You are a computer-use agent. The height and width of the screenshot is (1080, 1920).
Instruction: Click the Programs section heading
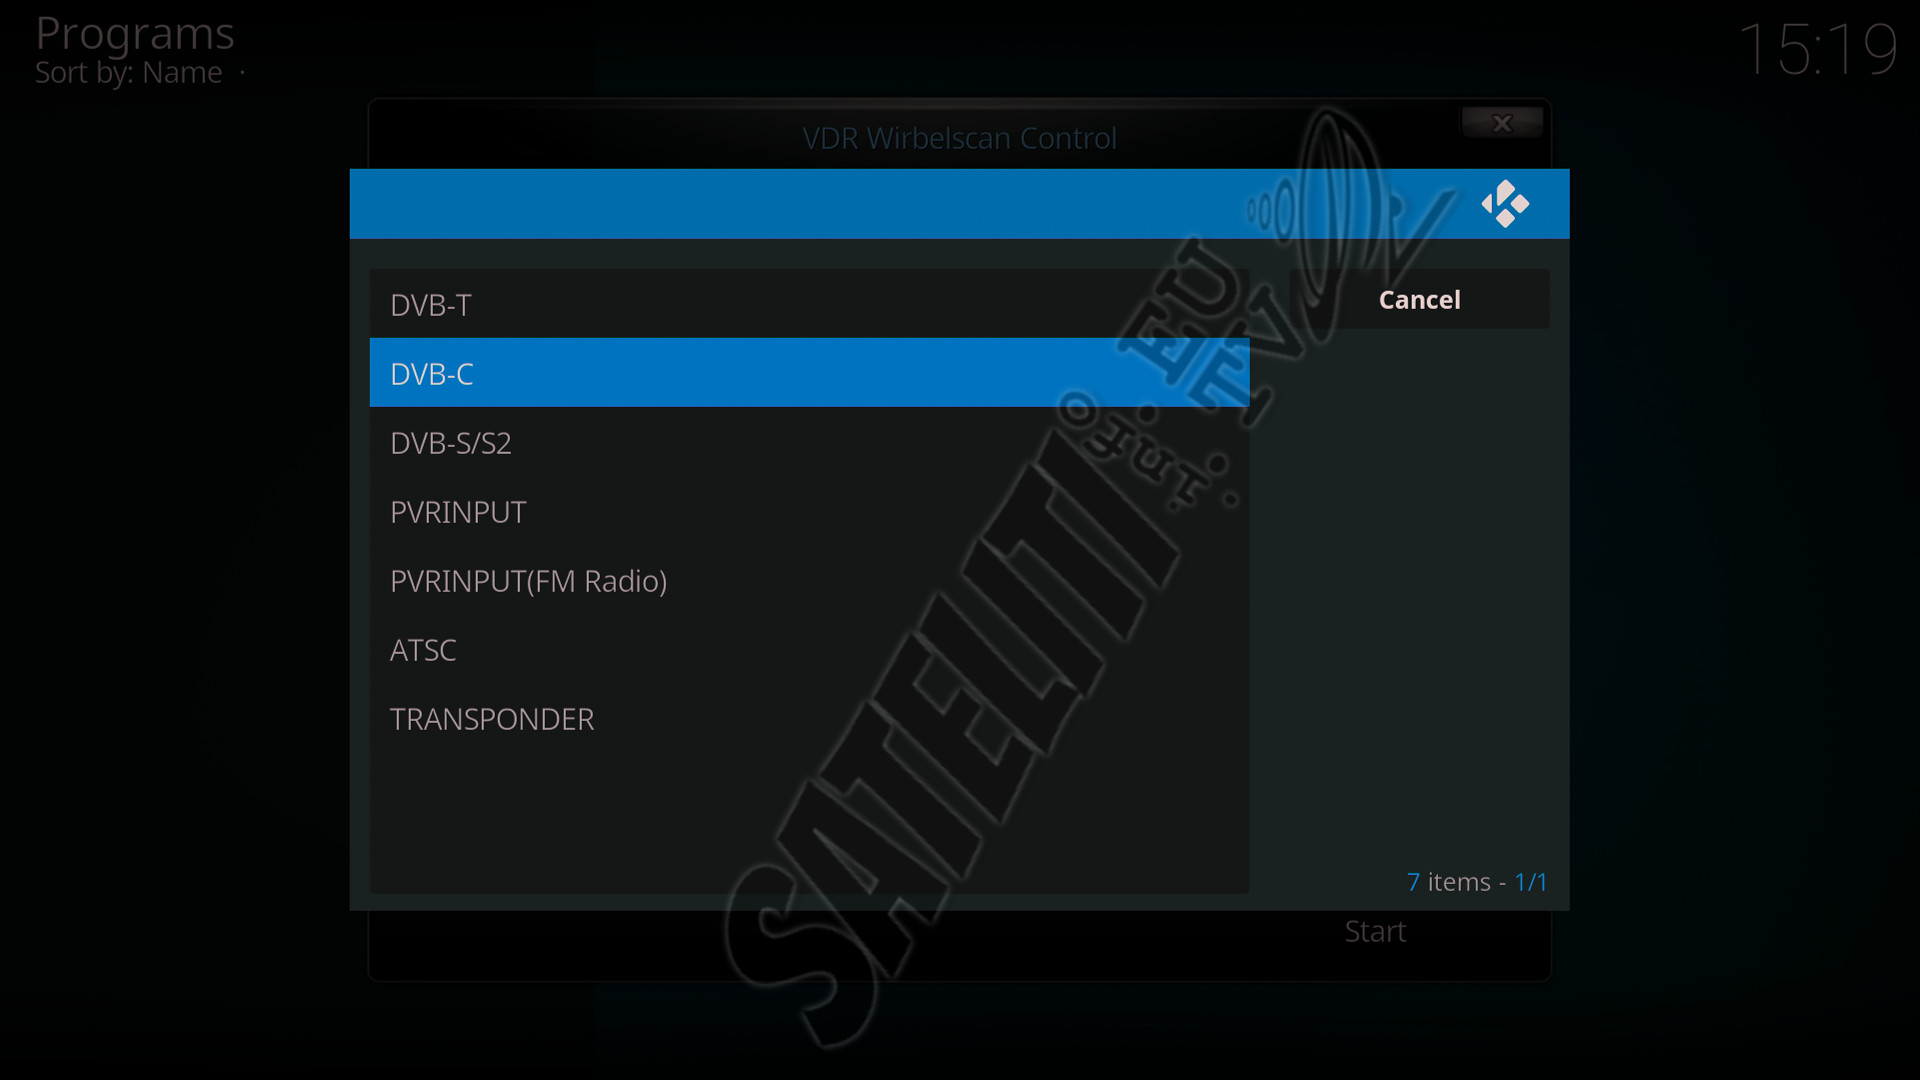[x=135, y=33]
